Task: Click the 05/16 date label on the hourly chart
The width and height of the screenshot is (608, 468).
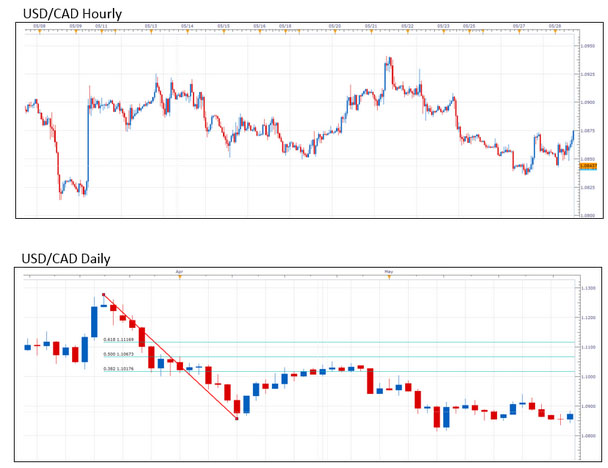Action: point(259,26)
